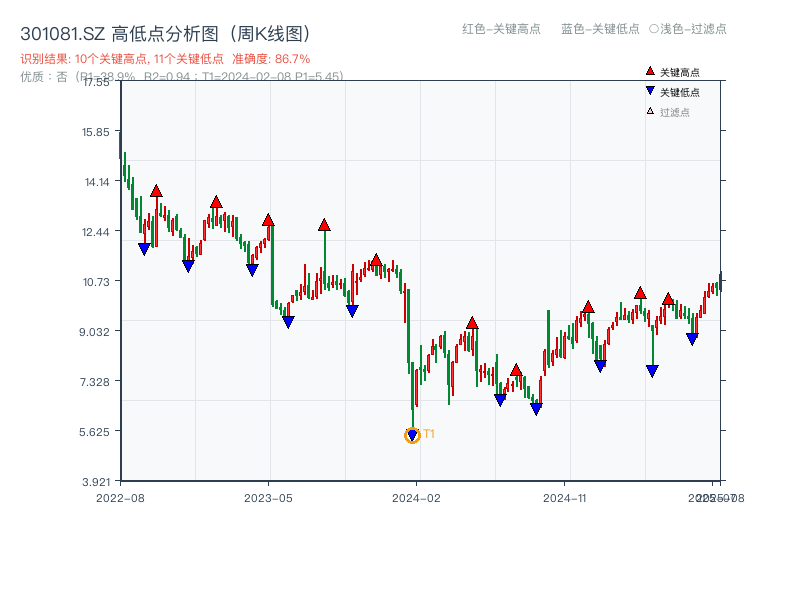Select the circle beside 浅色-过滤点
The width and height of the screenshot is (800, 600).
654,29
